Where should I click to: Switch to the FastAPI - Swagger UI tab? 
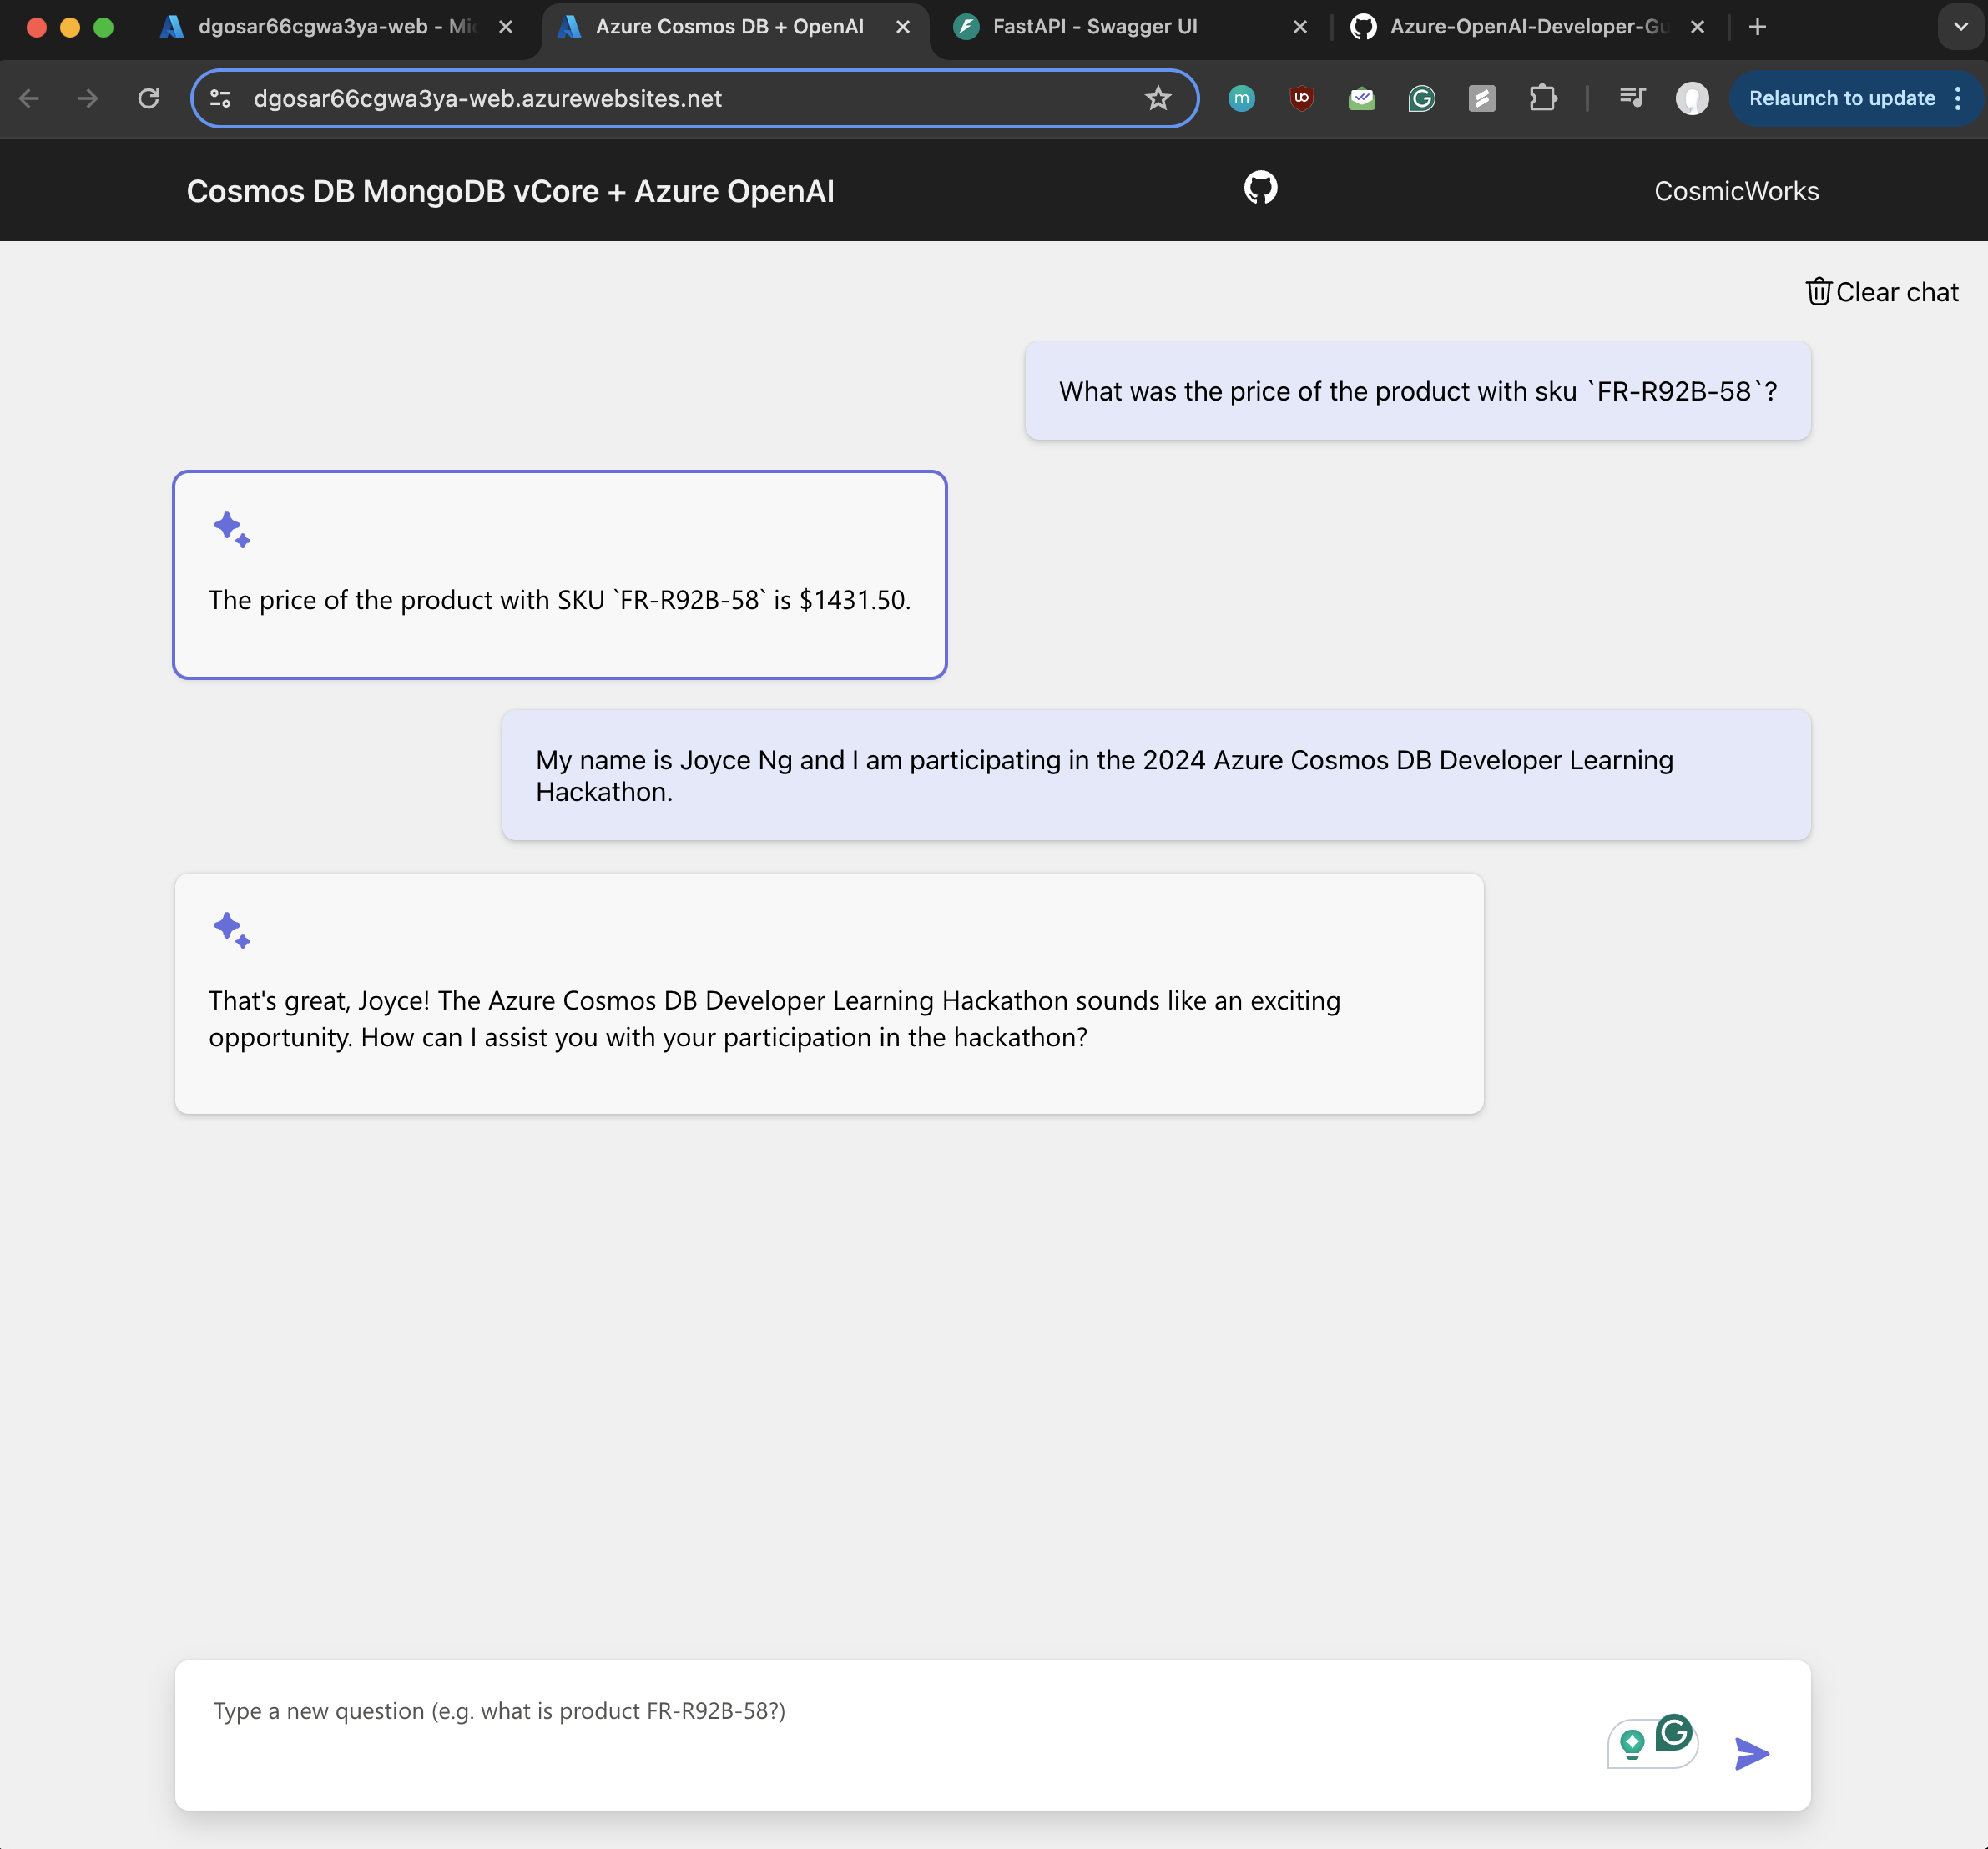[1095, 27]
